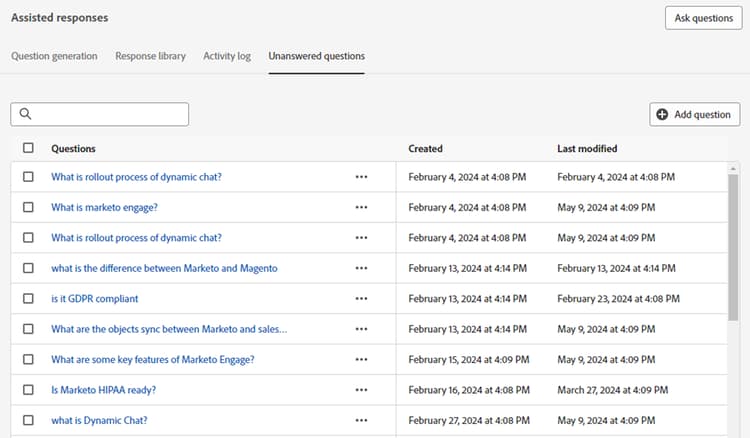
Task: Check the box for 'is it GDPR compliant'
Action: point(28,299)
